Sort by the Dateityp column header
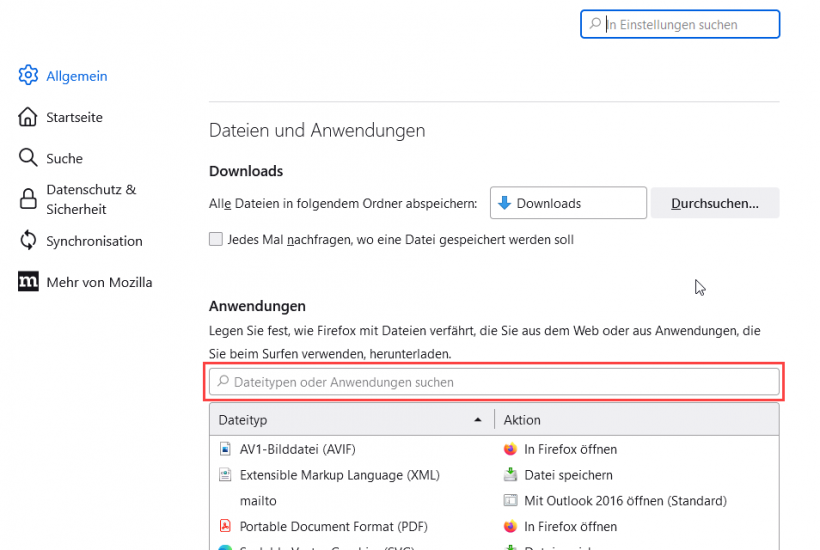This screenshot has width=820, height=550. tap(352, 420)
